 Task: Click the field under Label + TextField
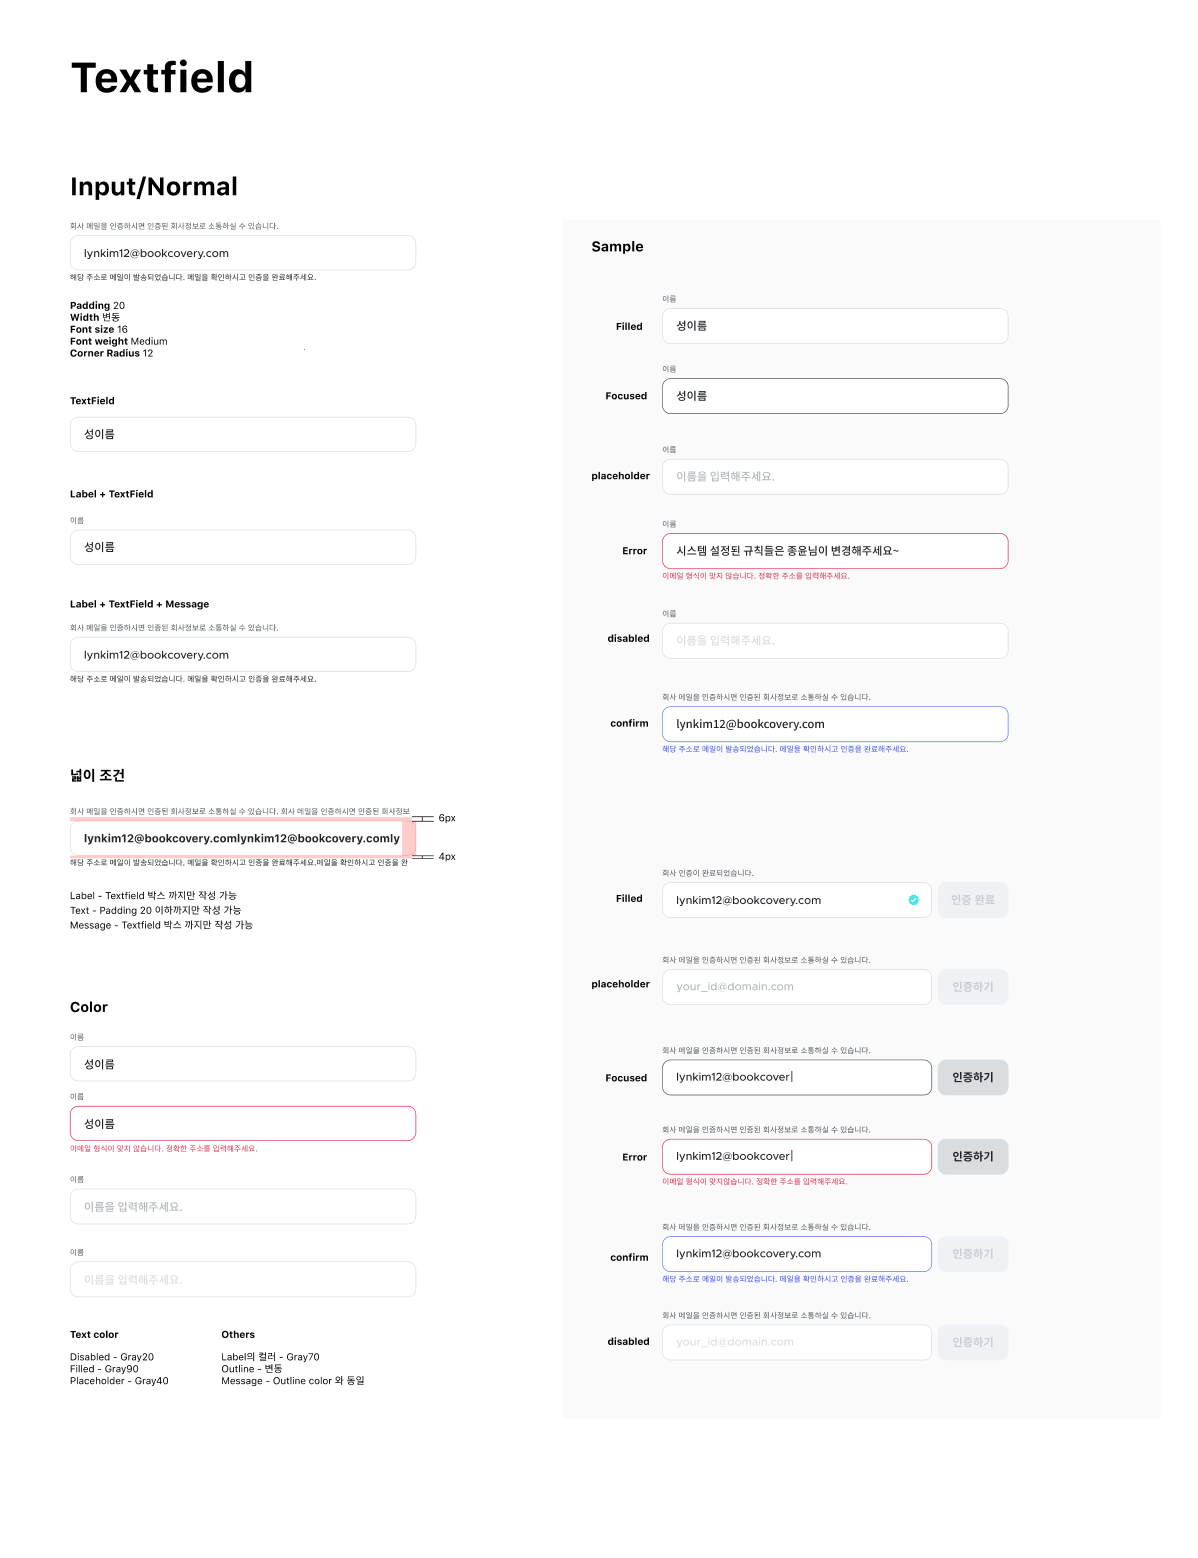[242, 547]
